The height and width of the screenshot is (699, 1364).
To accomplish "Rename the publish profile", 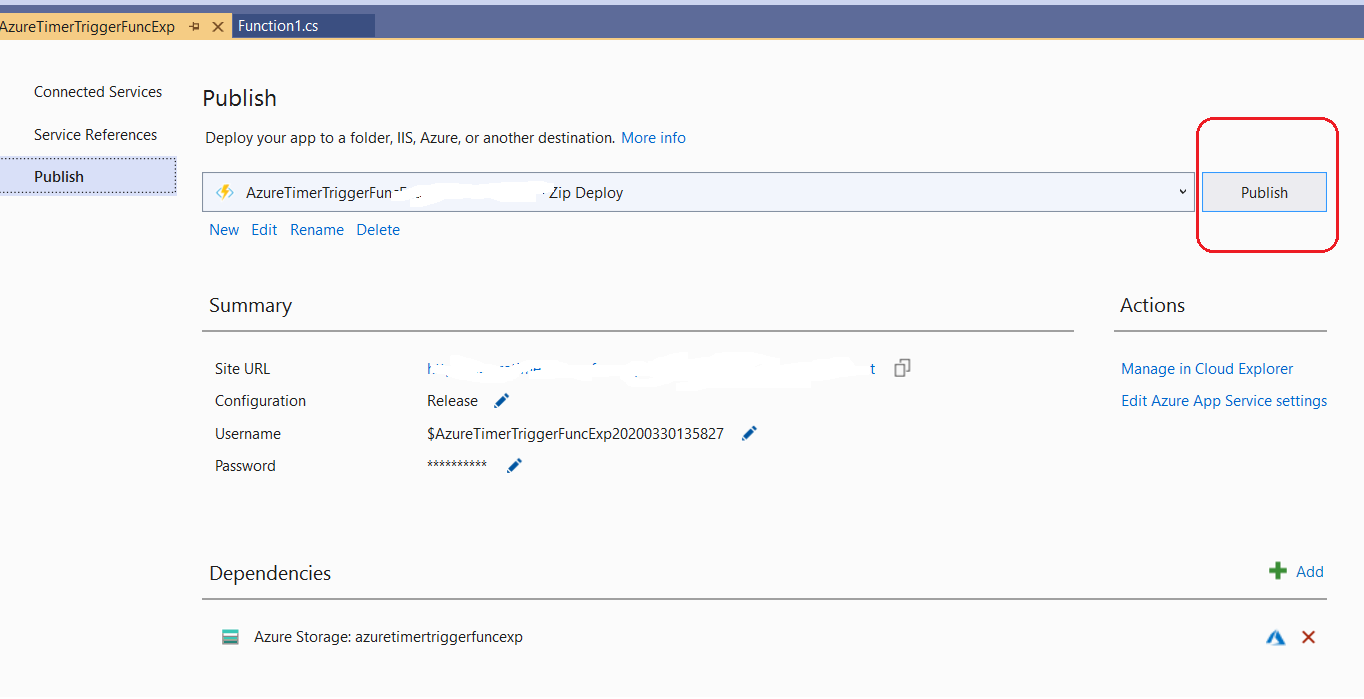I will coord(317,230).
